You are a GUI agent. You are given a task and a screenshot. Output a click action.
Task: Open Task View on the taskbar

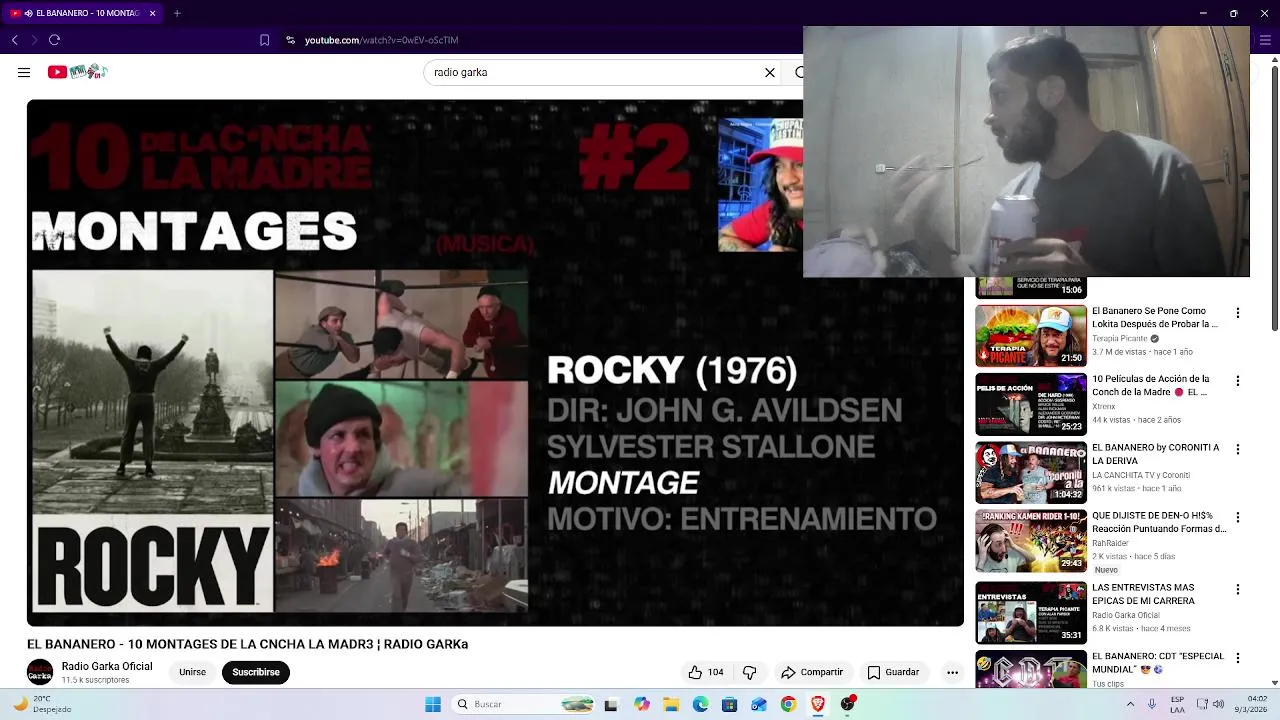pyautogui.click(x=611, y=704)
